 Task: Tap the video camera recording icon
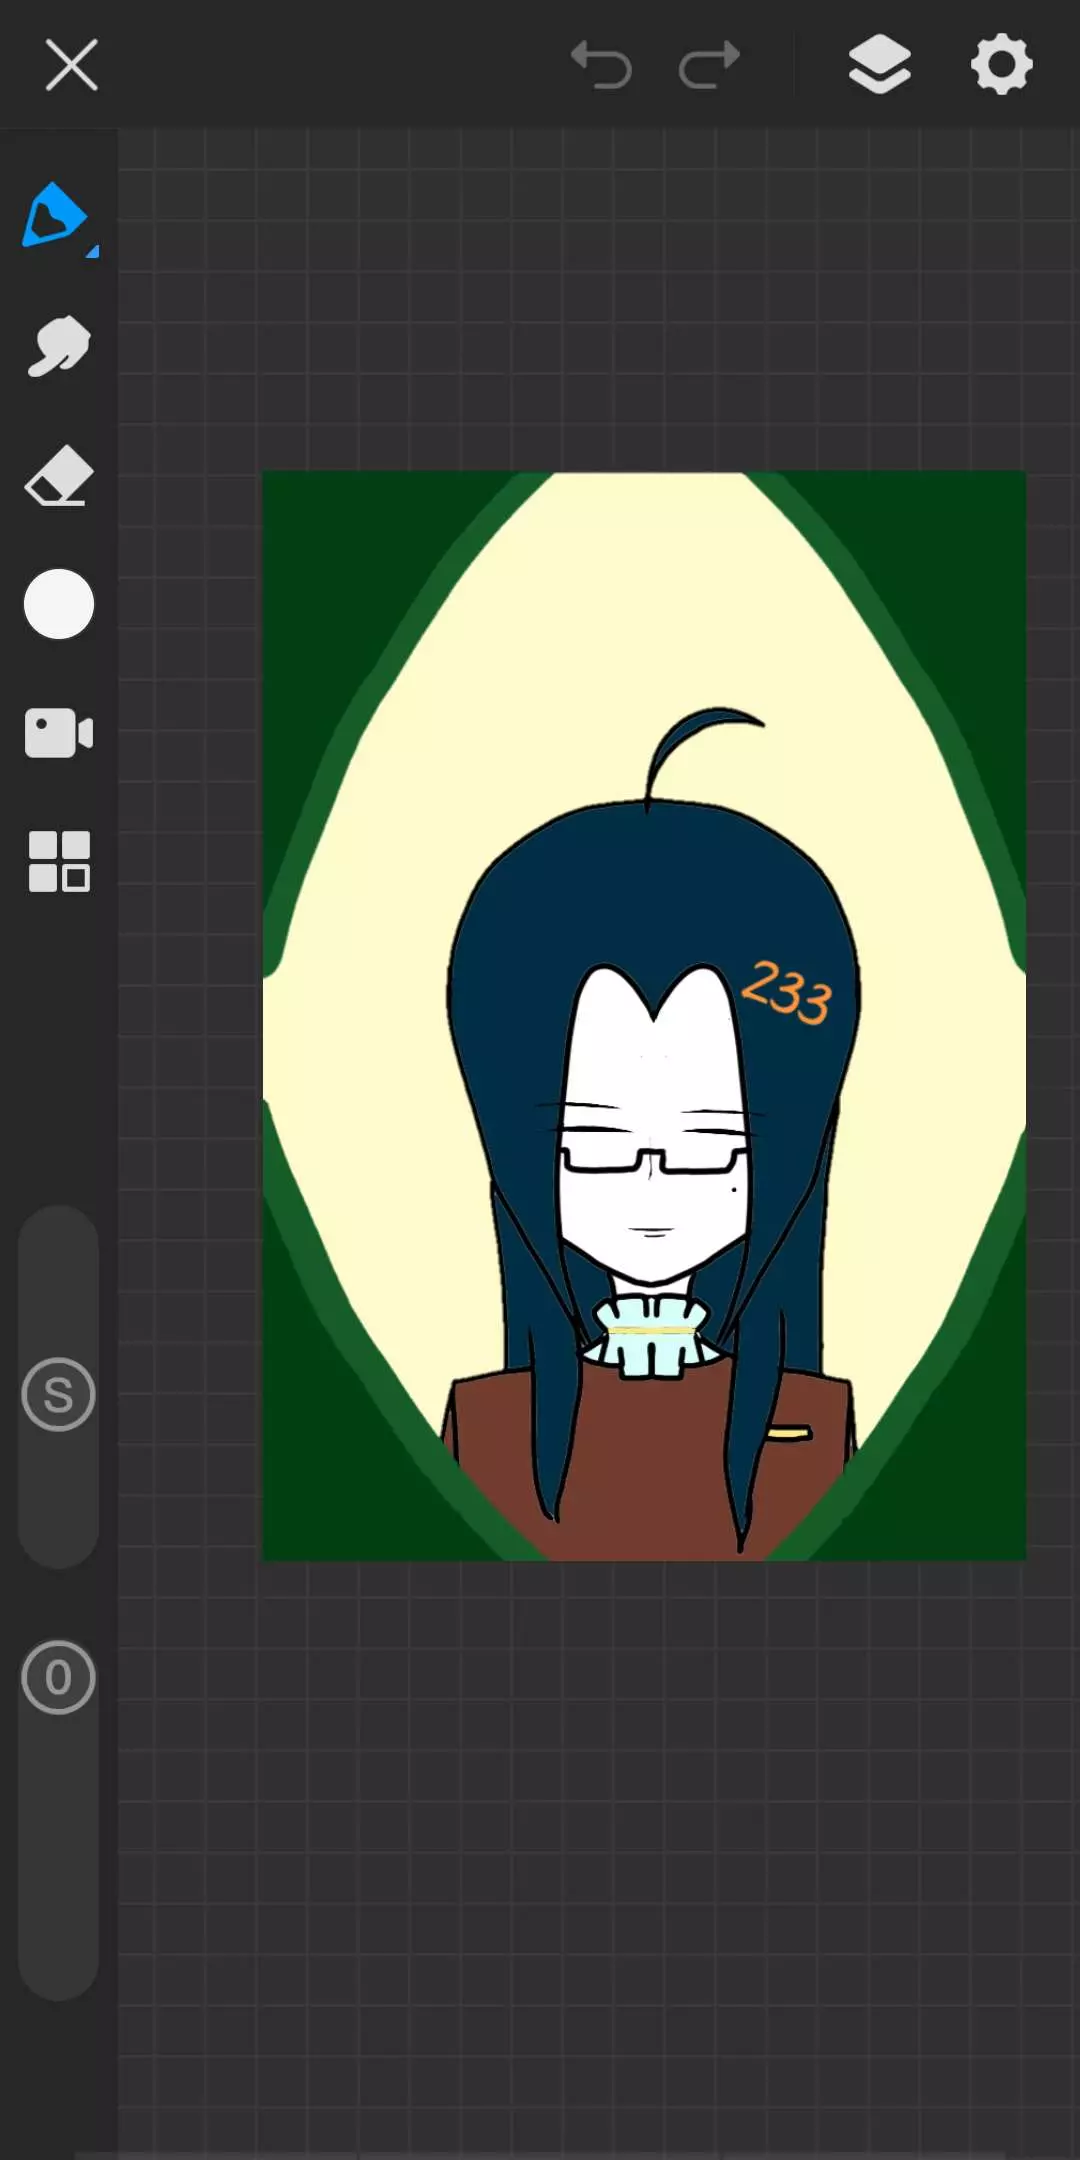point(59,733)
